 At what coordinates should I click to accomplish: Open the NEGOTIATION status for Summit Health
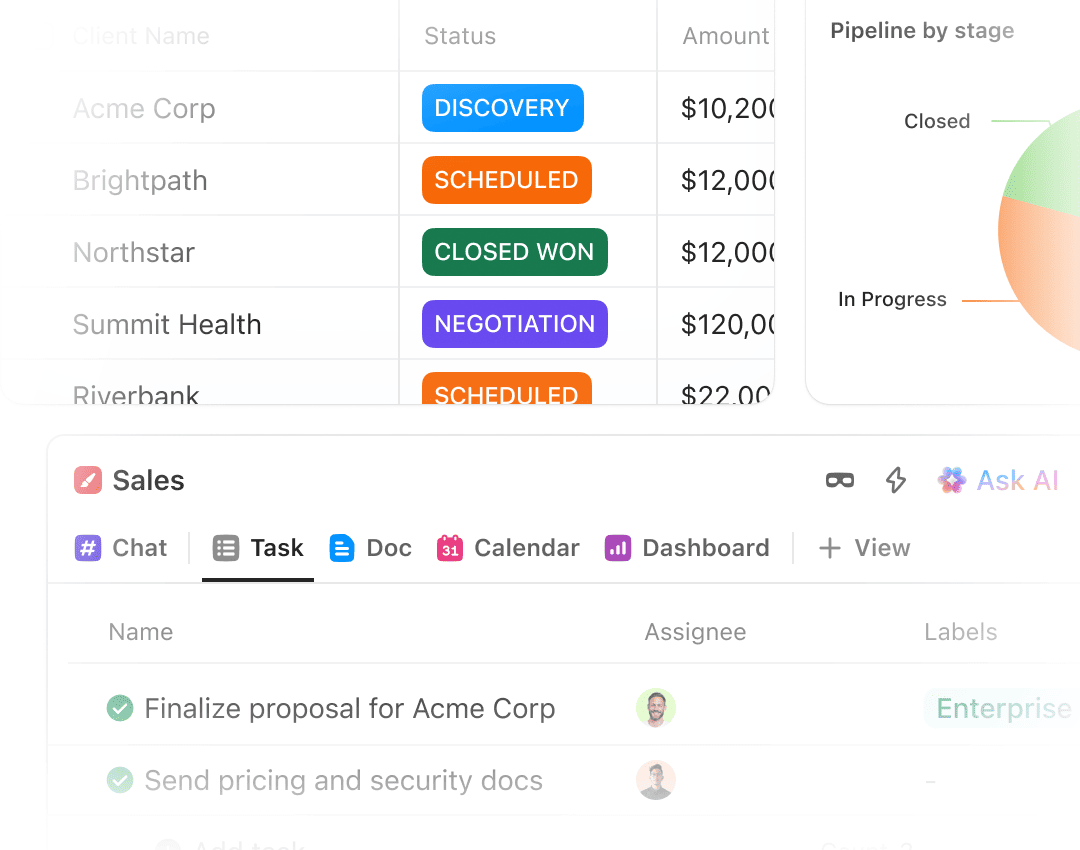tap(515, 324)
